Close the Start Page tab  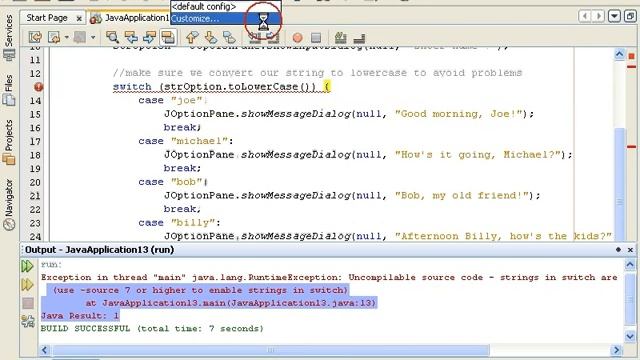click(x=79, y=18)
